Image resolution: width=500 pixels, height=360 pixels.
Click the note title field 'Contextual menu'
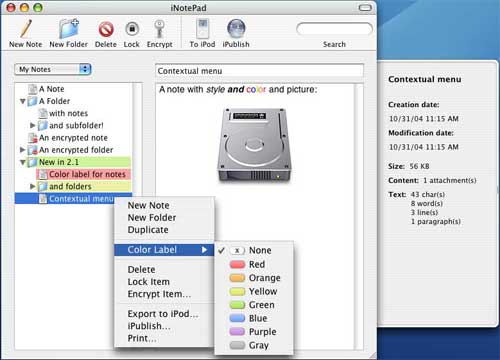coord(259,71)
